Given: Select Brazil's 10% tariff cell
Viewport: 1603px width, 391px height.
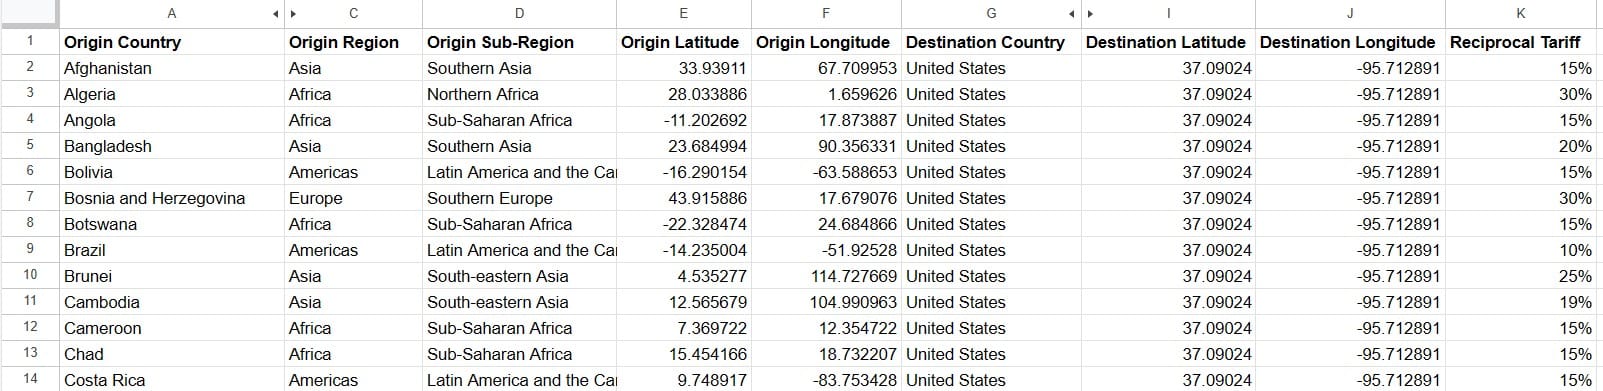Looking at the screenshot, I should pos(1520,250).
